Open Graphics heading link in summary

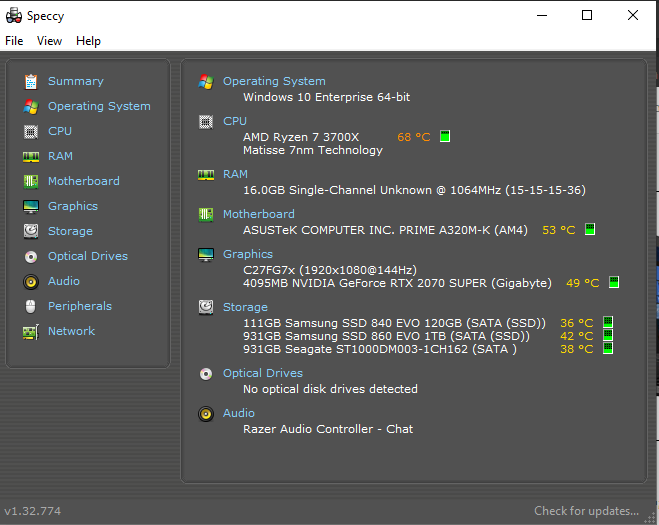[248, 254]
